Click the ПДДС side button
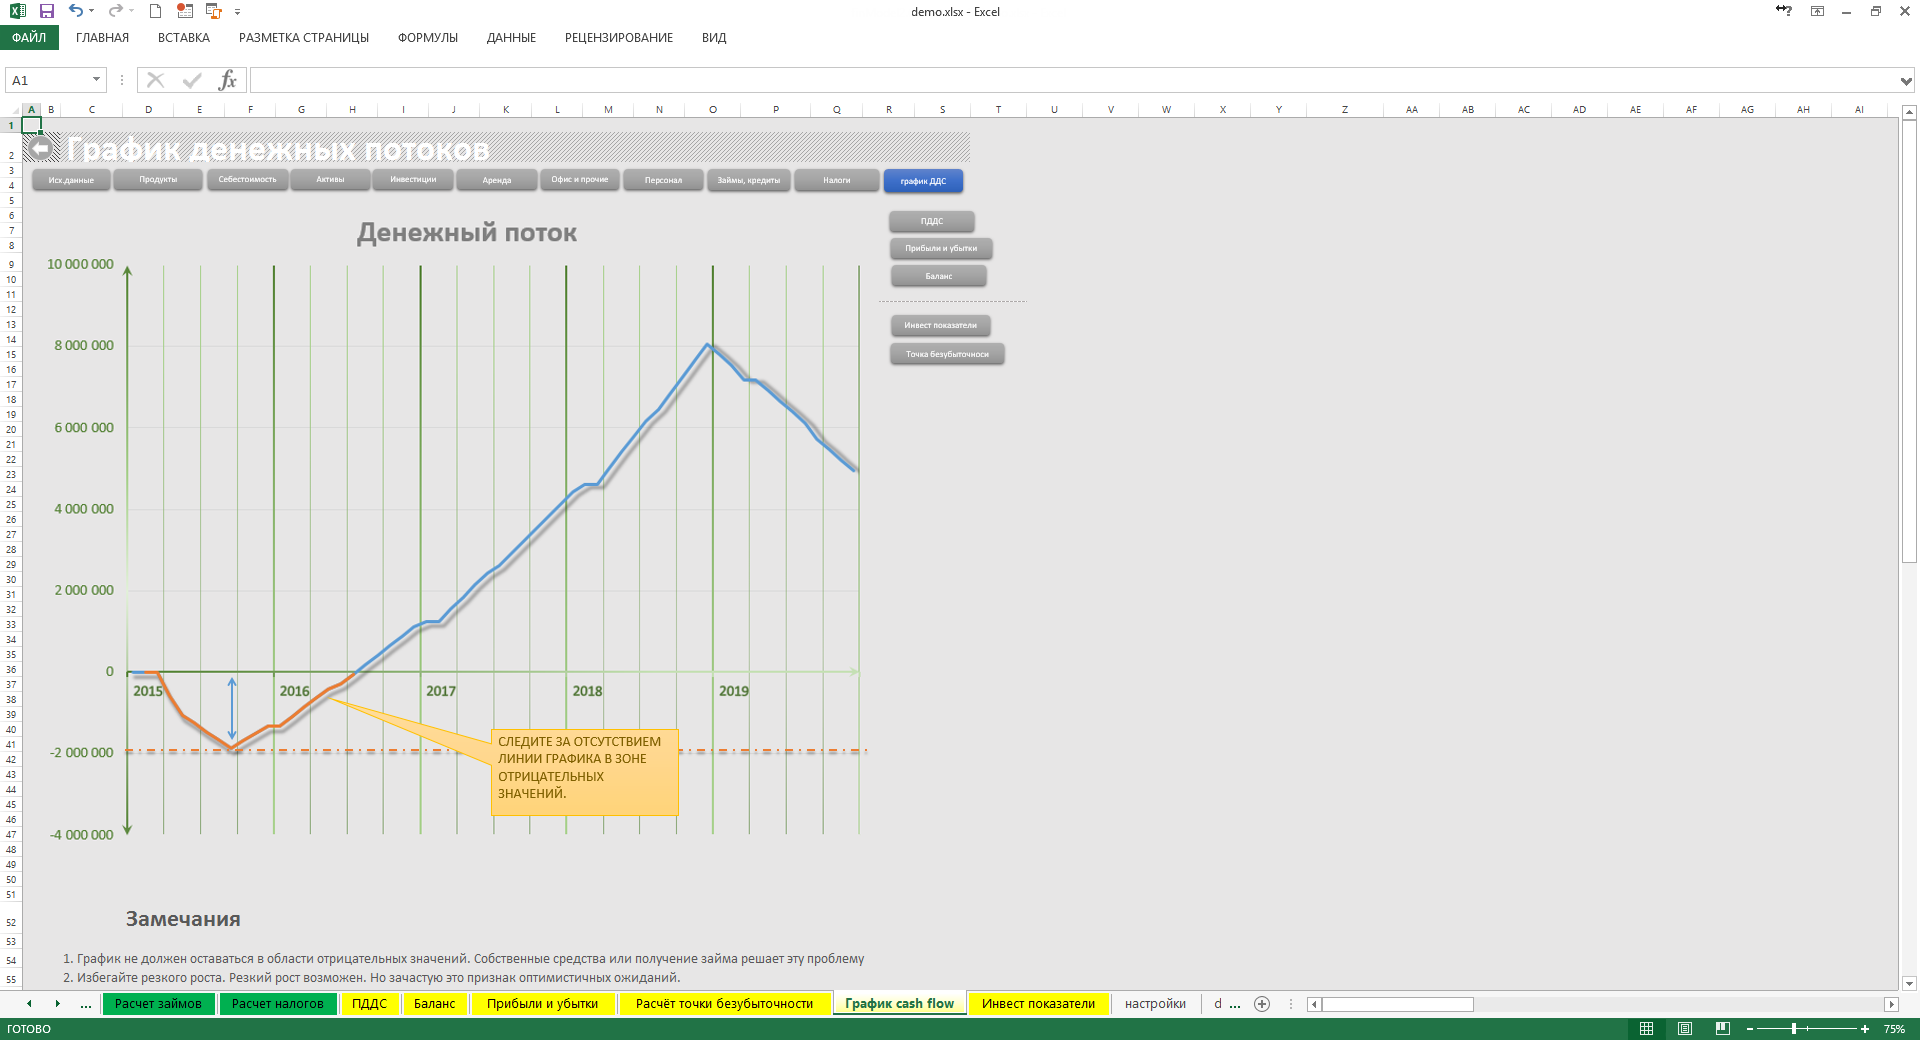 [932, 221]
